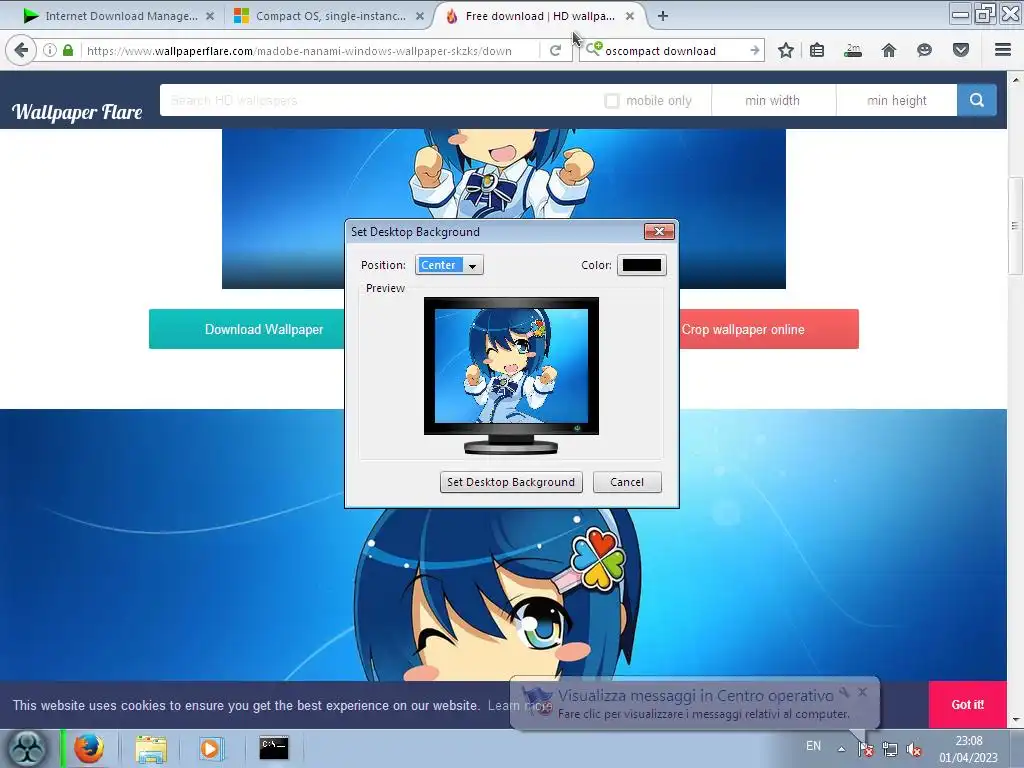Click the chat smiley toolbar icon
The width and height of the screenshot is (1024, 768).
(x=924, y=50)
